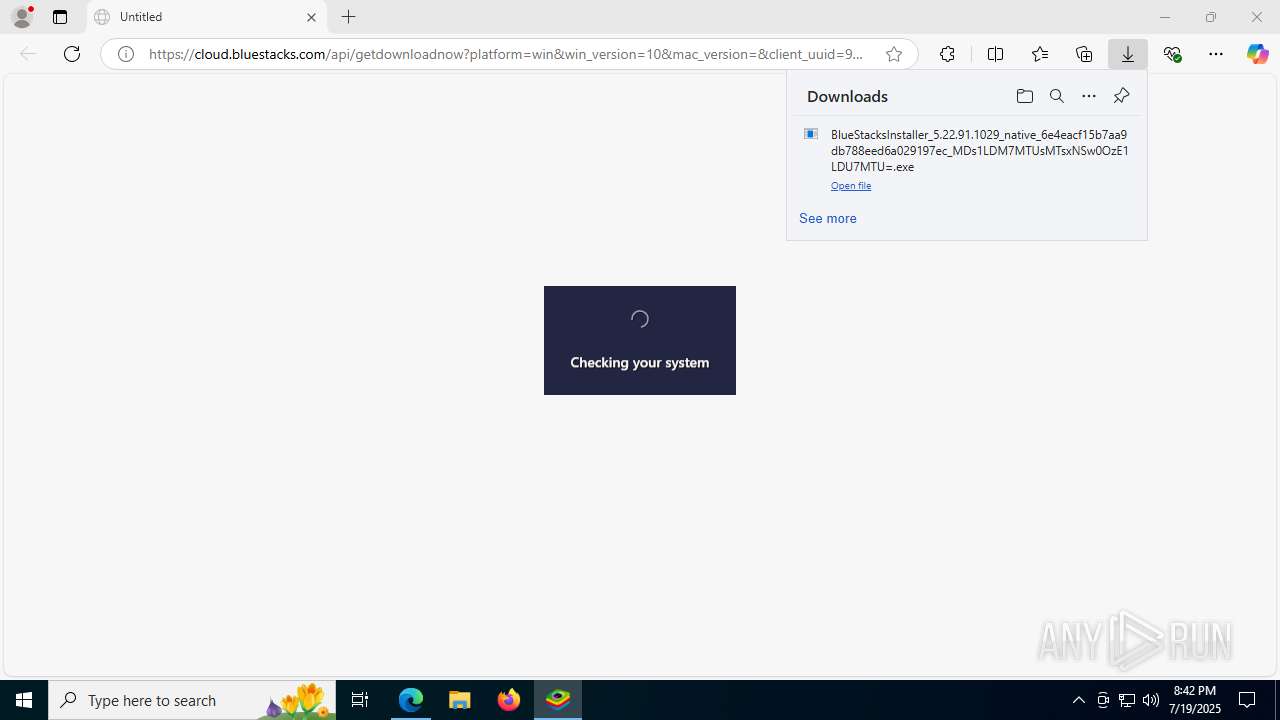
Task: Click the taskbar search box
Action: pyautogui.click(x=192, y=700)
